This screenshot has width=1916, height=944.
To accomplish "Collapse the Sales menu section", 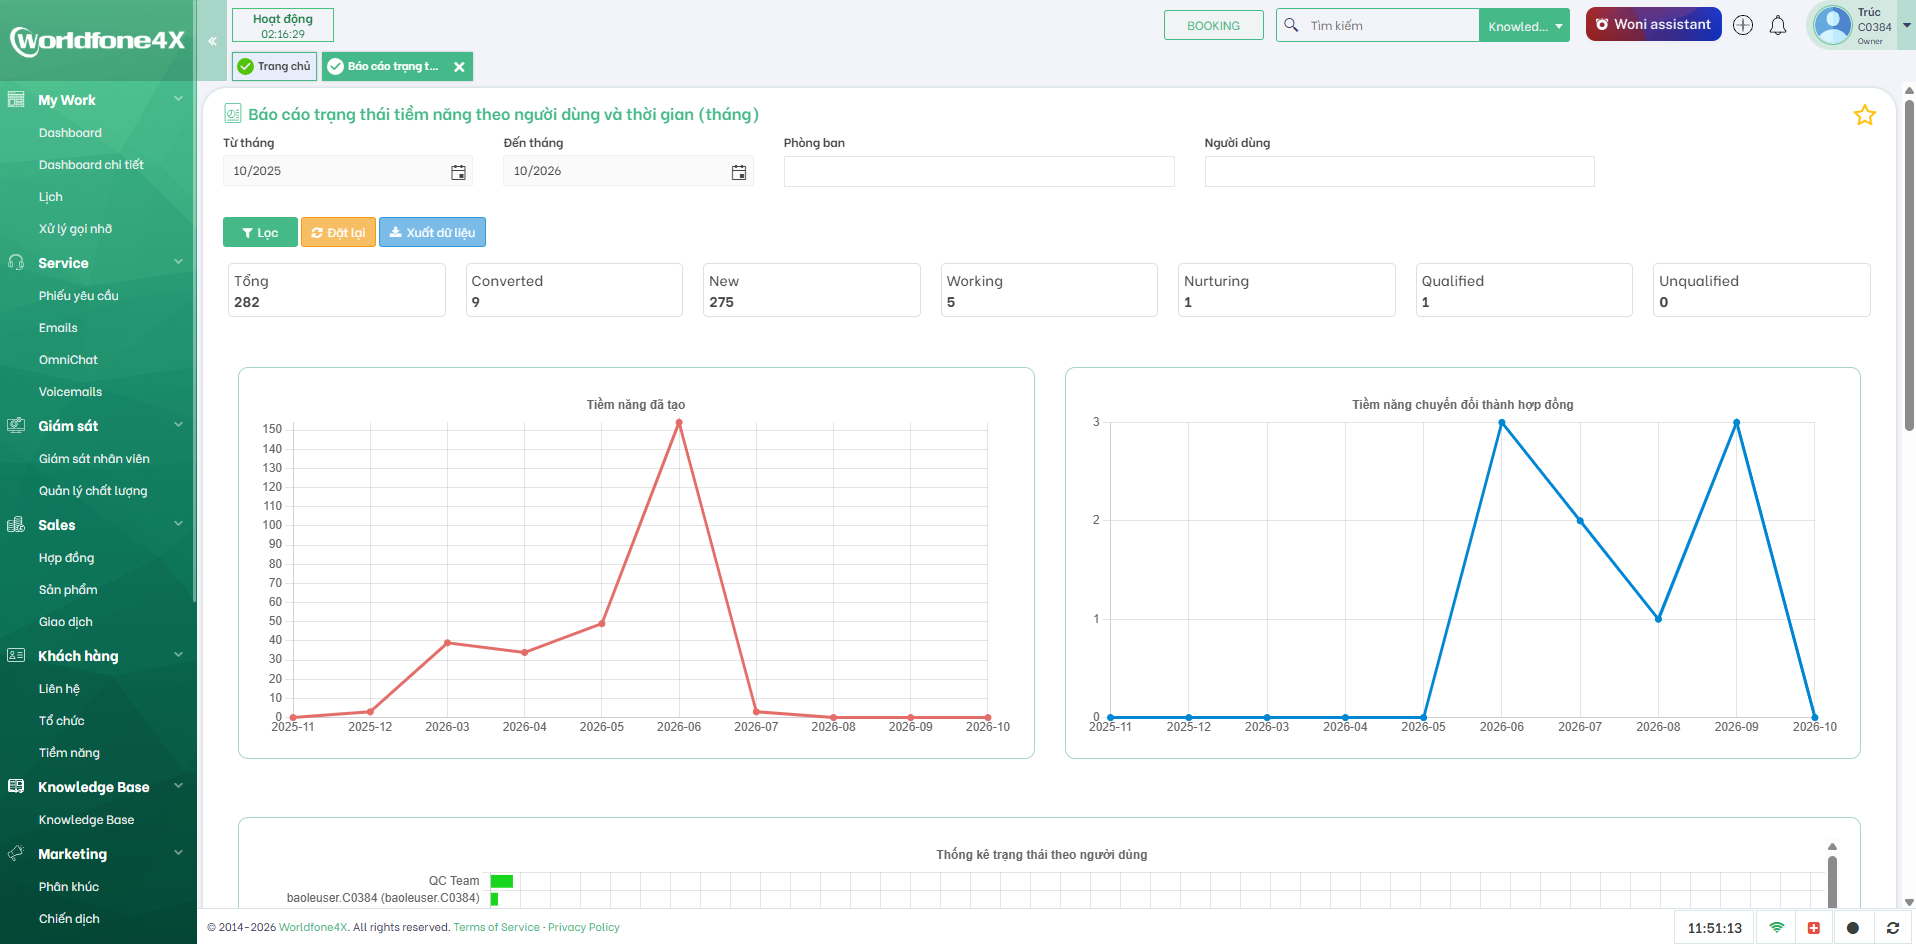I will click(x=178, y=524).
